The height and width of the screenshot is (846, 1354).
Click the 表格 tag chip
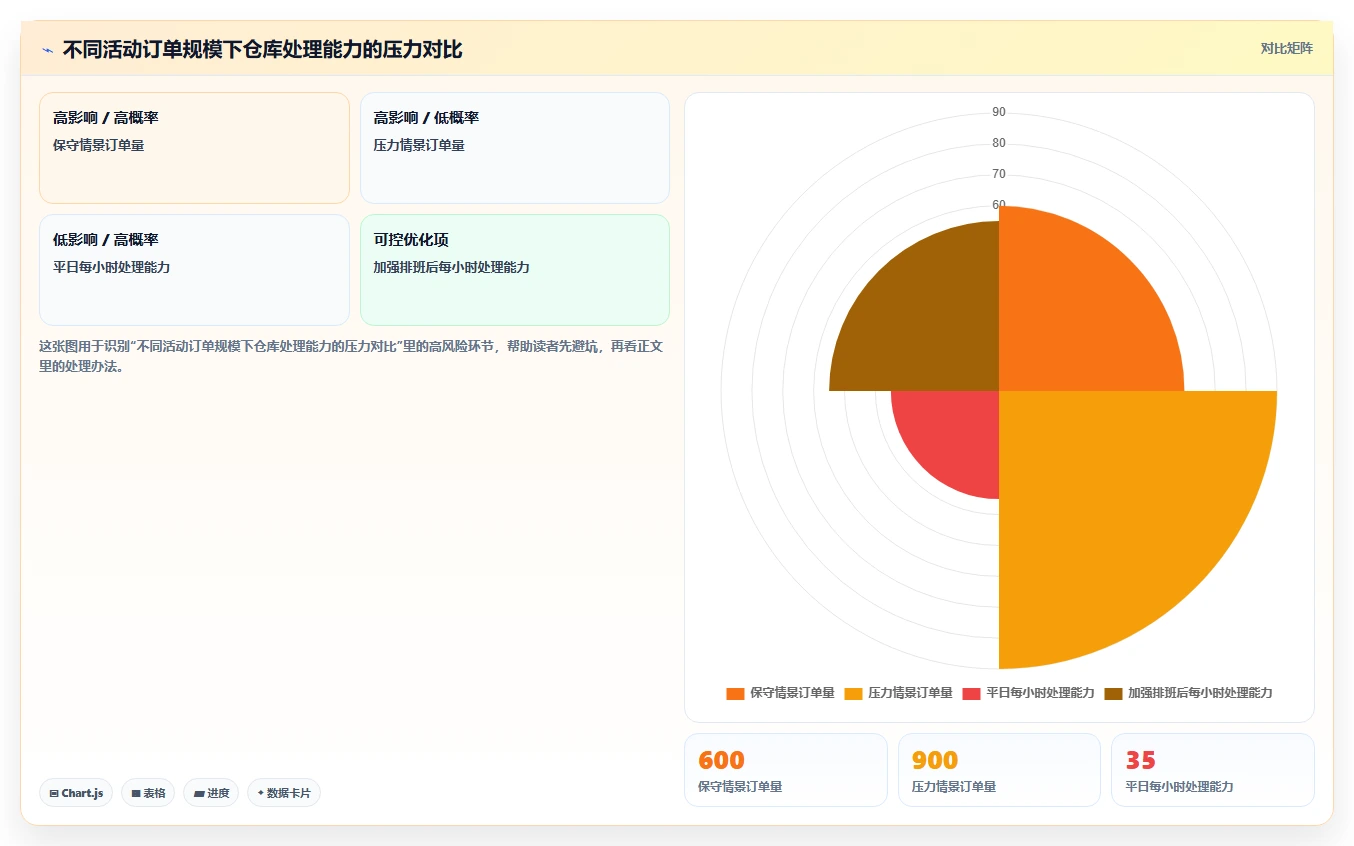pyautogui.click(x=148, y=793)
